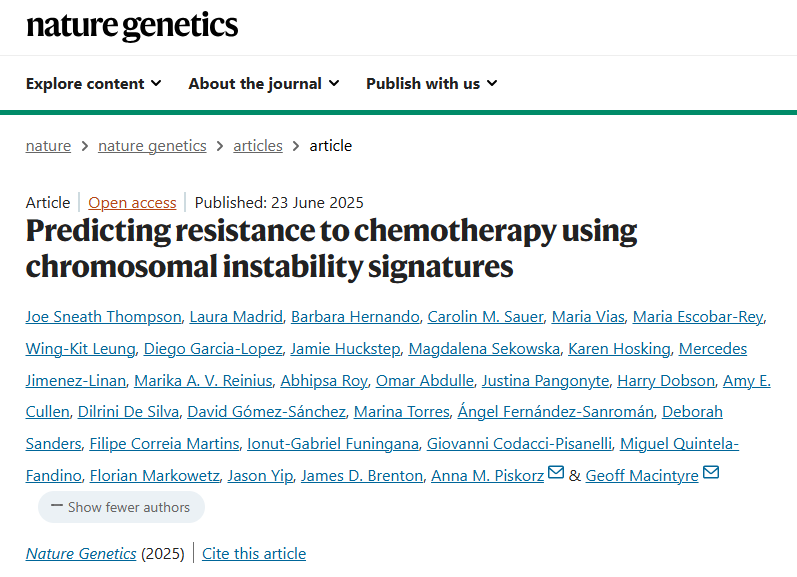This screenshot has width=797, height=577.
Task: Expand the Explore content dropdown
Action: tap(93, 84)
